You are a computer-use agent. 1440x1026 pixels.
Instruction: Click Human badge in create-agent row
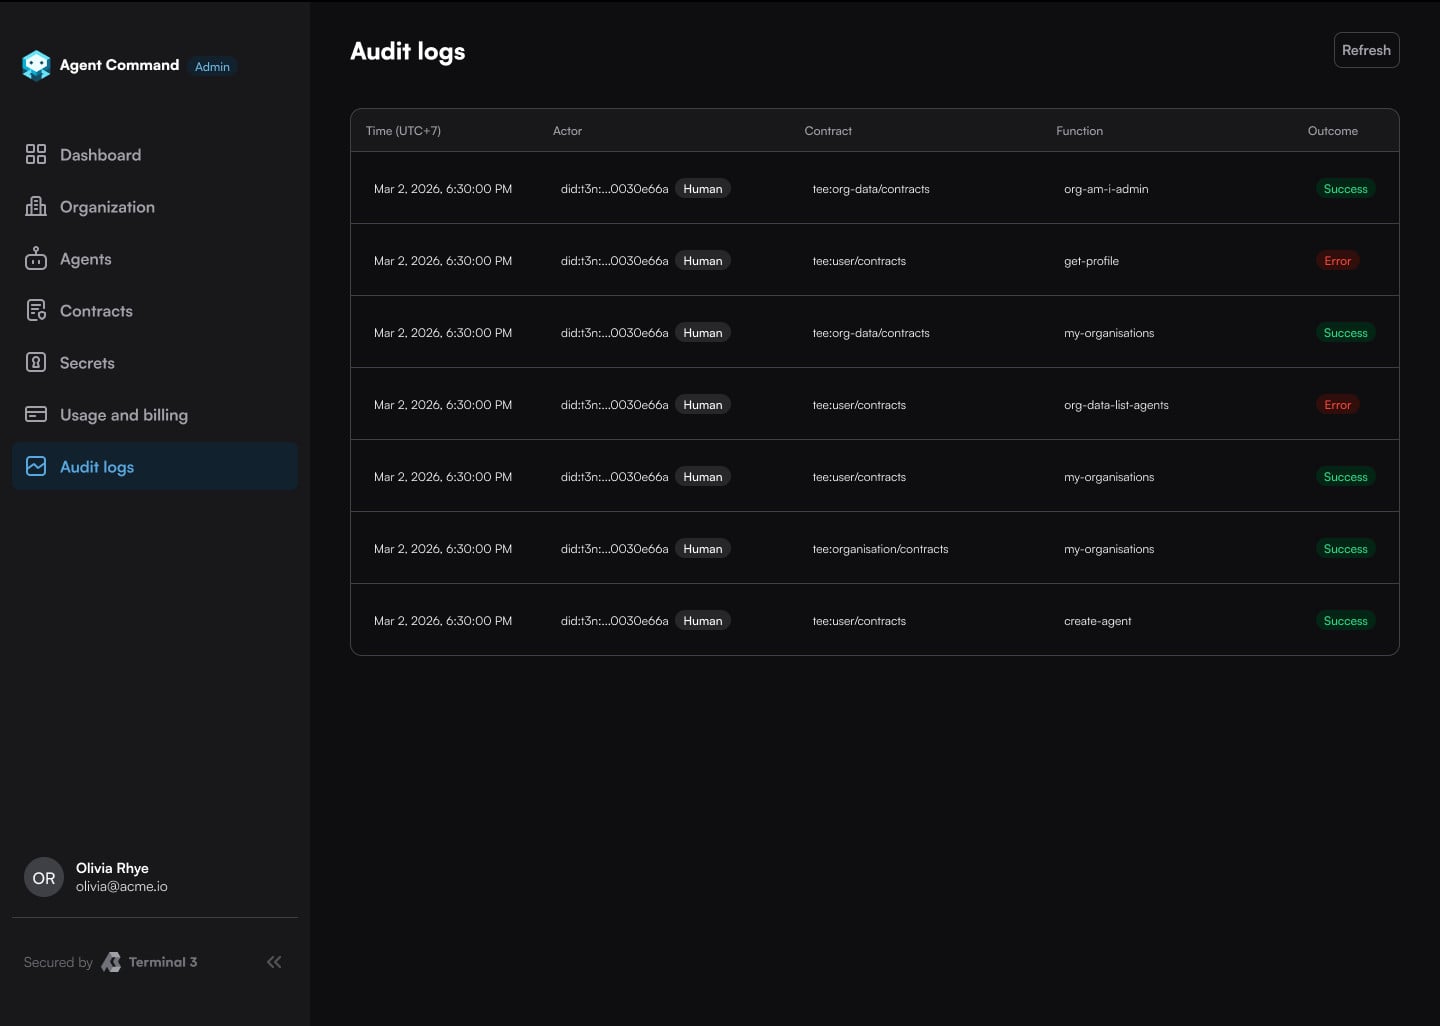point(703,621)
